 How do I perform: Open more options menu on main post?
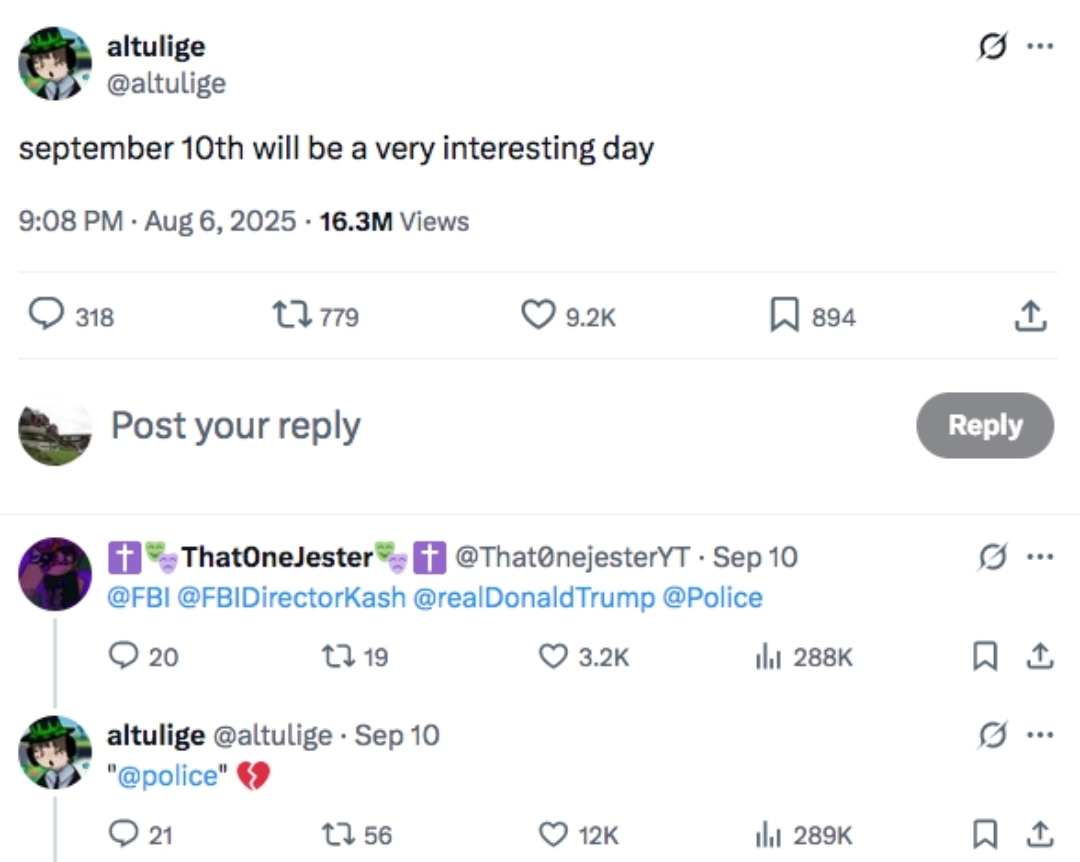(1040, 46)
